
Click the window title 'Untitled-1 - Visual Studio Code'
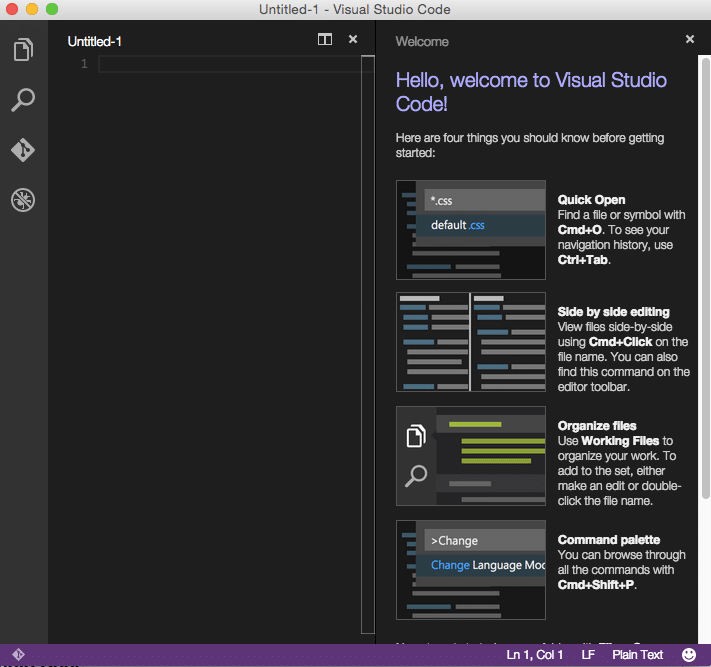coord(355,10)
